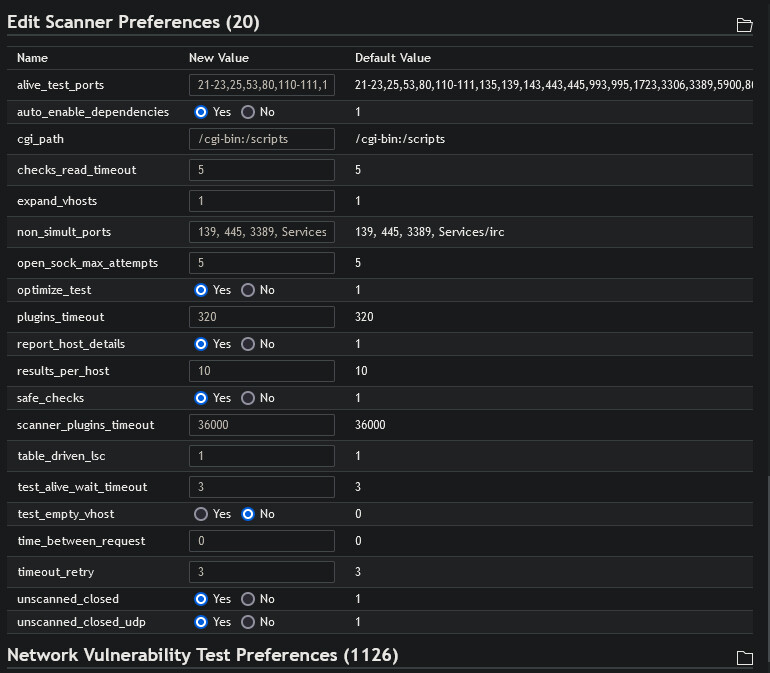770x673 pixels.
Task: Edit the time_between_request value field
Action: pos(262,541)
